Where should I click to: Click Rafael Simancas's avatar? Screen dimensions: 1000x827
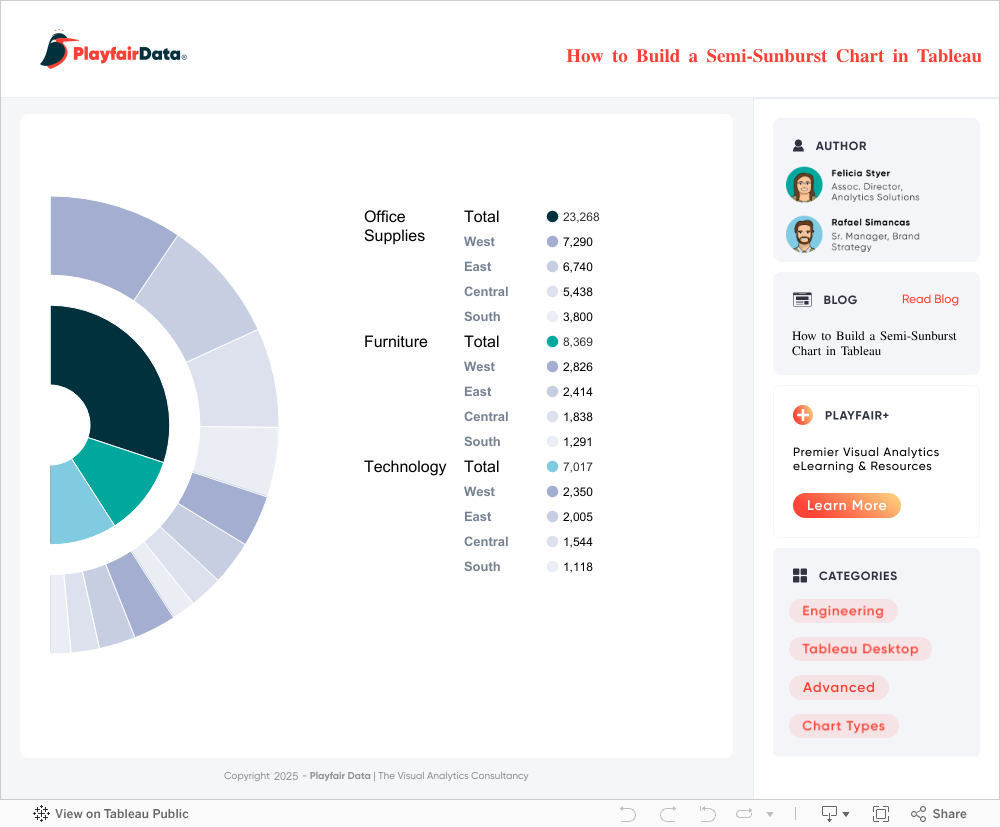pyautogui.click(x=804, y=234)
